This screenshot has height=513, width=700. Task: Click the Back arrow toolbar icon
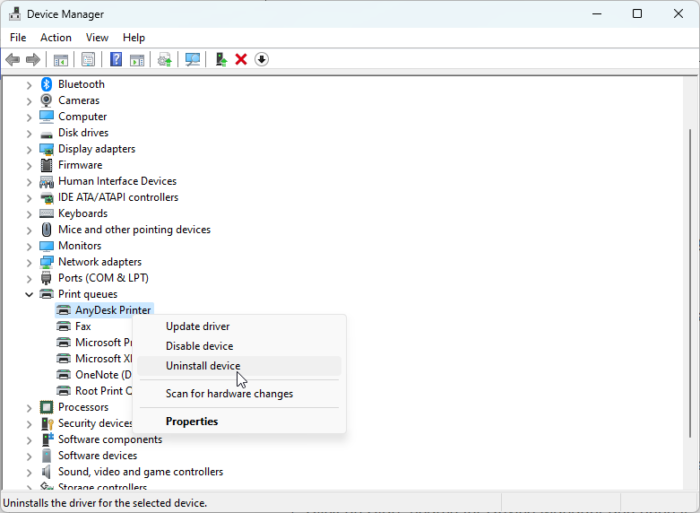[x=13, y=59]
